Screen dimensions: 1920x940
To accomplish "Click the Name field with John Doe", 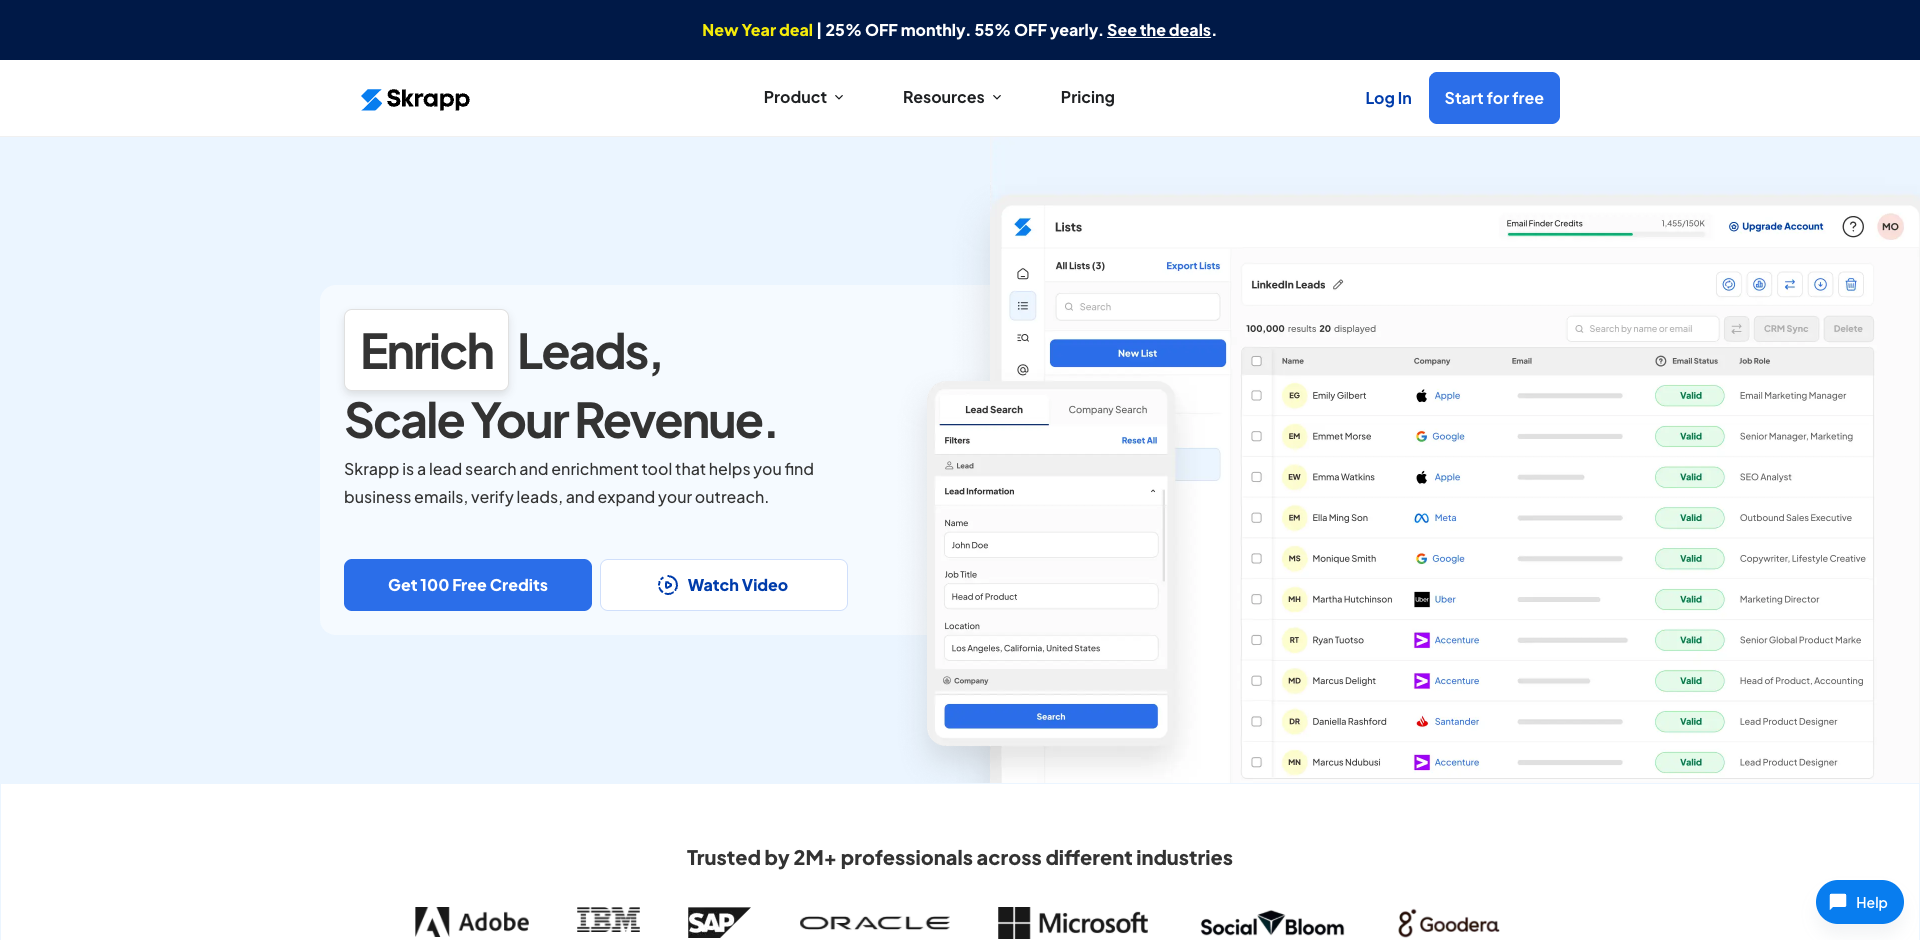I will pos(1051,545).
